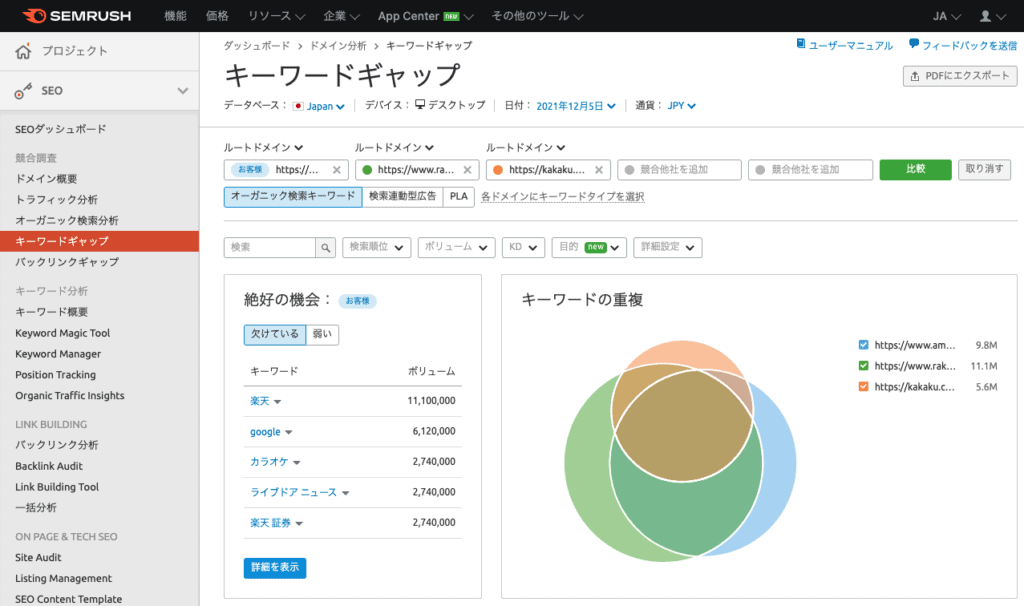Open the リソース dropdown menu

(x=276, y=16)
